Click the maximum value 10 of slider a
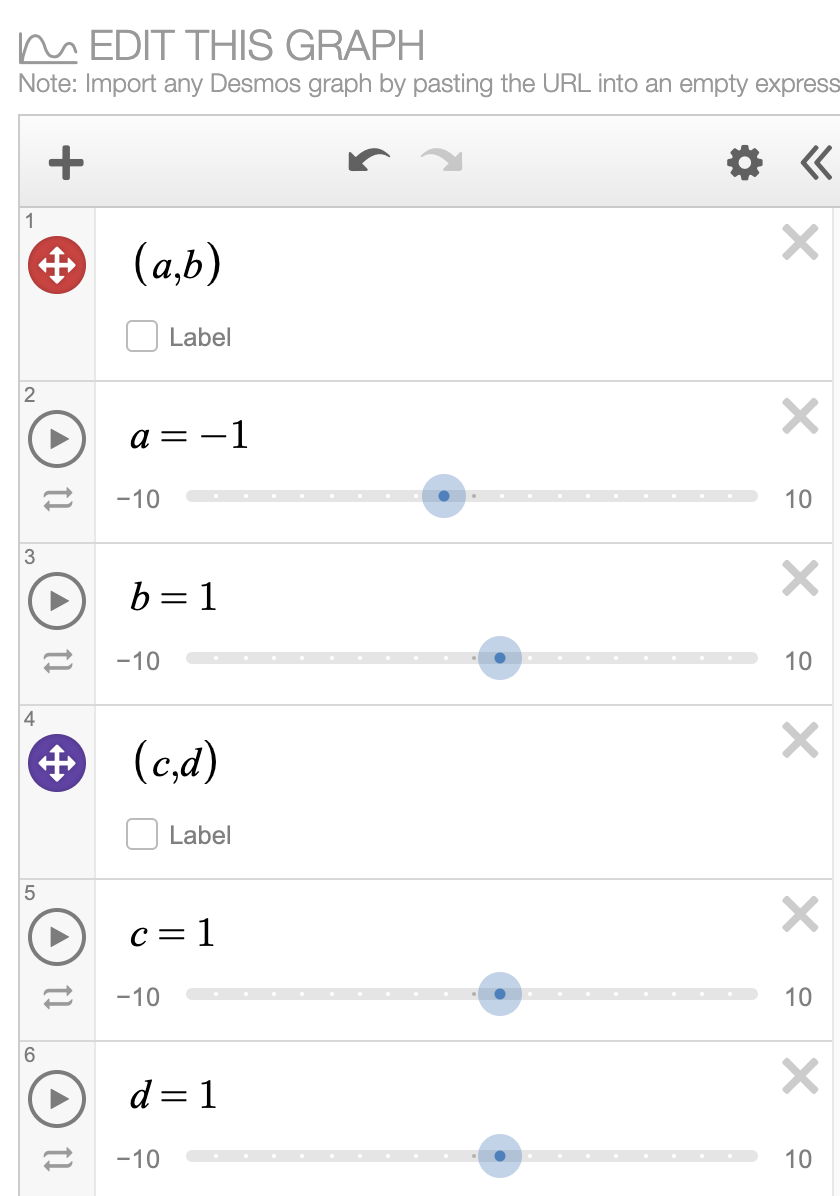840x1196 pixels. tap(797, 498)
